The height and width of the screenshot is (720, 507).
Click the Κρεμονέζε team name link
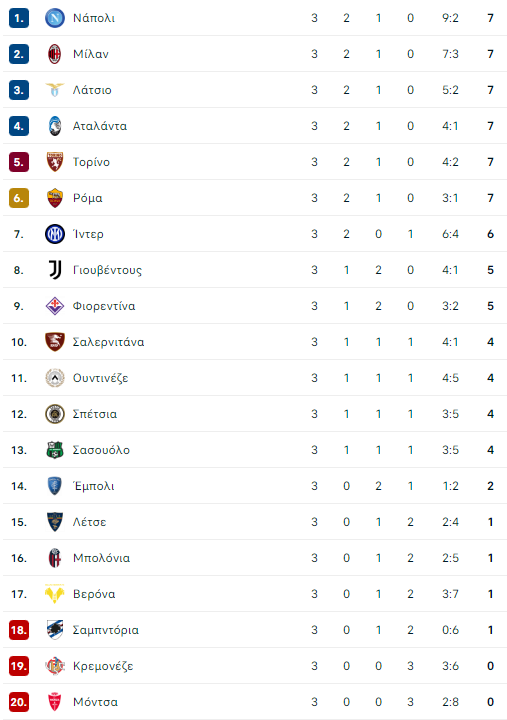[103, 666]
